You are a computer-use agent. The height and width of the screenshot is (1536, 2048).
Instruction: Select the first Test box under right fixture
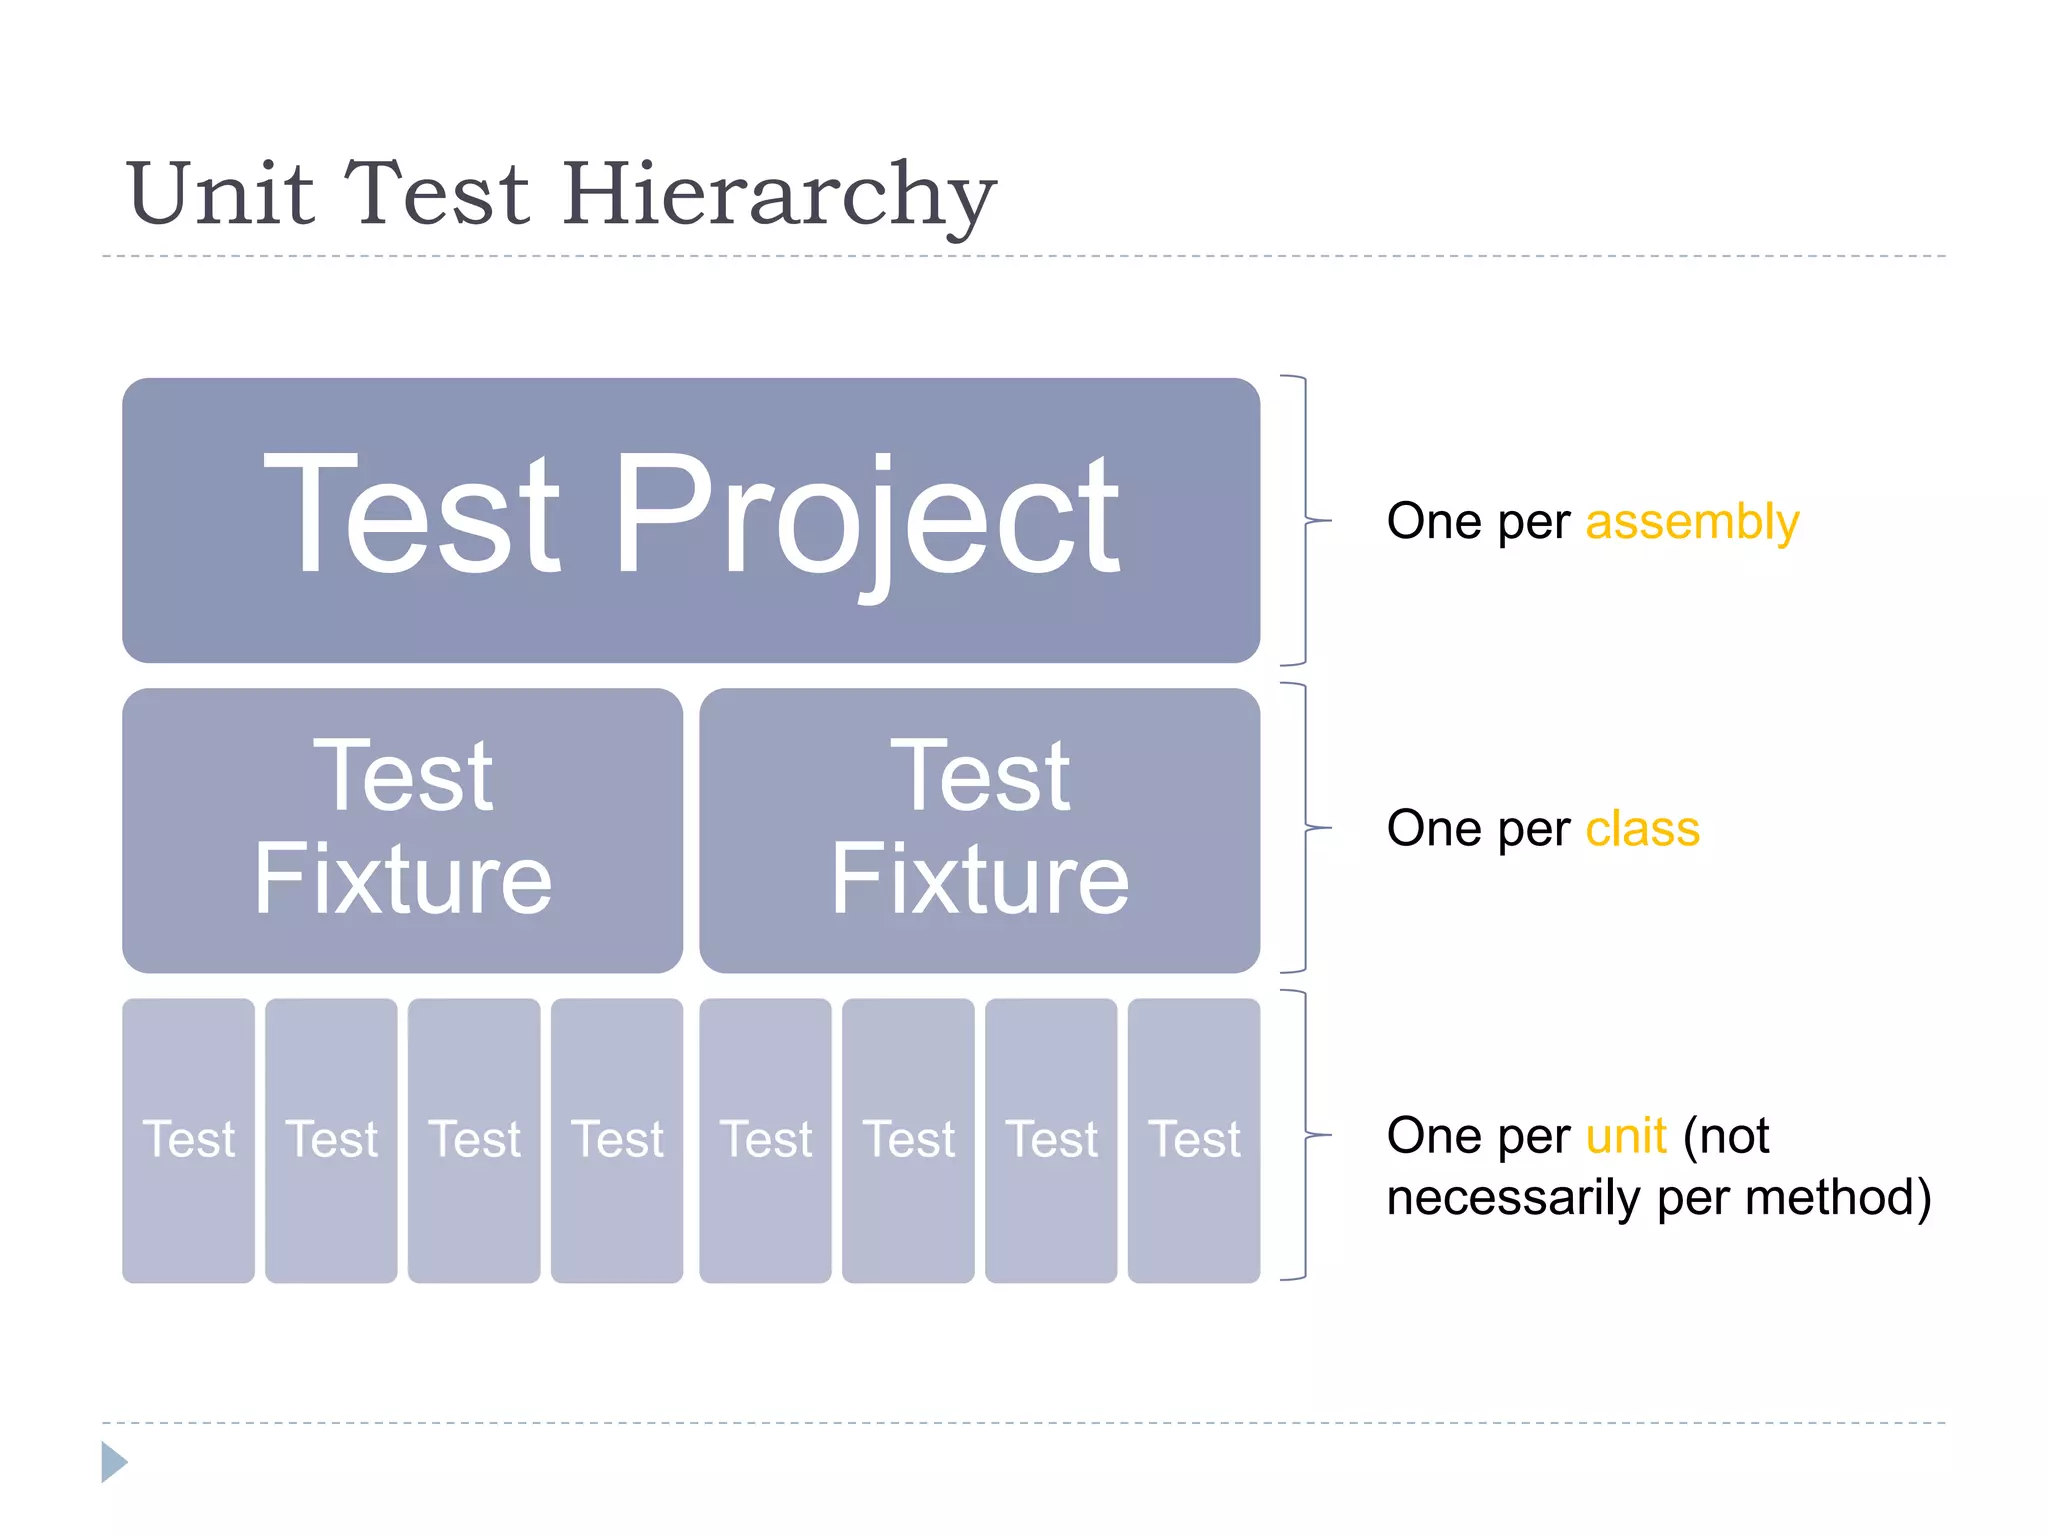coord(765,1141)
